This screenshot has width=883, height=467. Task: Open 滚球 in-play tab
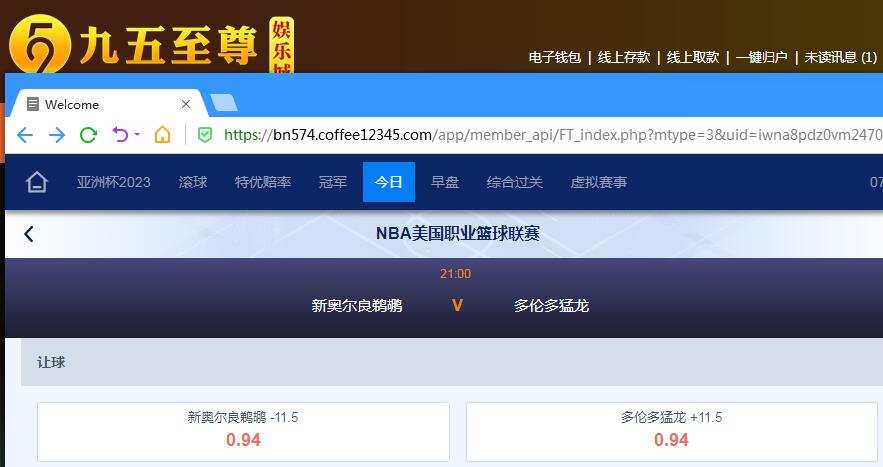[x=193, y=182]
